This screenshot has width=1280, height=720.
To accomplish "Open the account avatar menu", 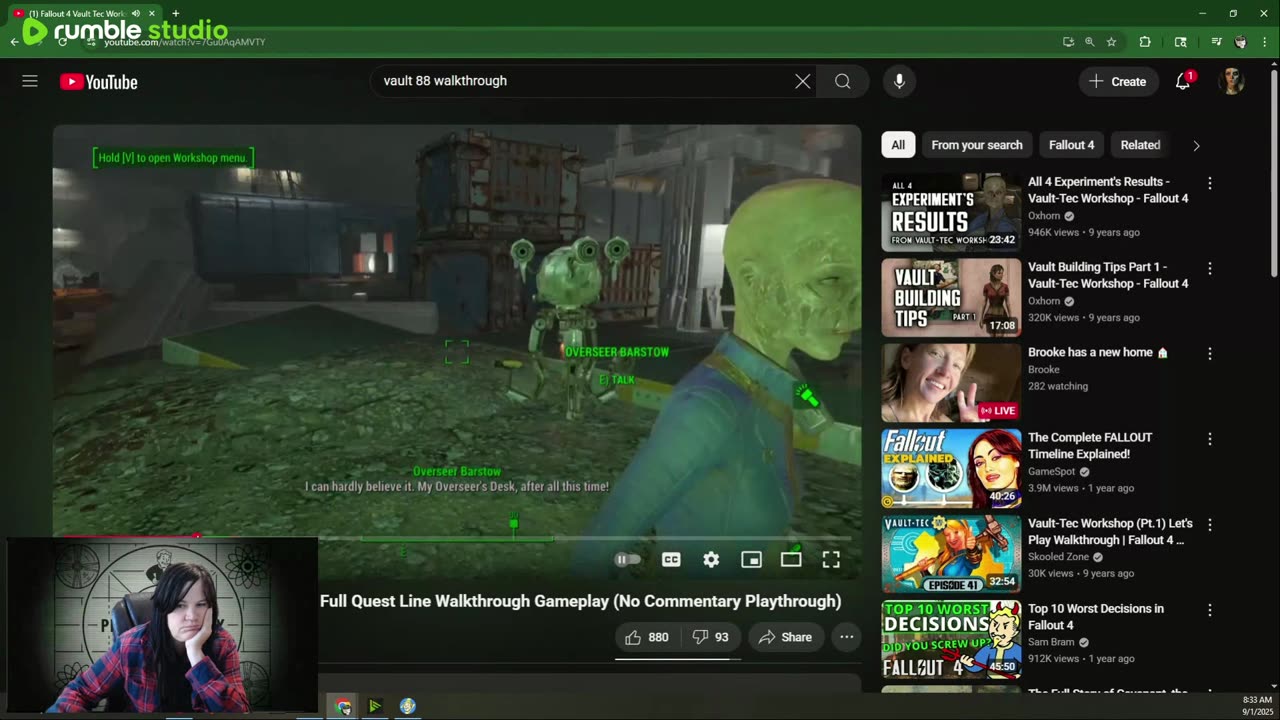I will tap(1231, 82).
